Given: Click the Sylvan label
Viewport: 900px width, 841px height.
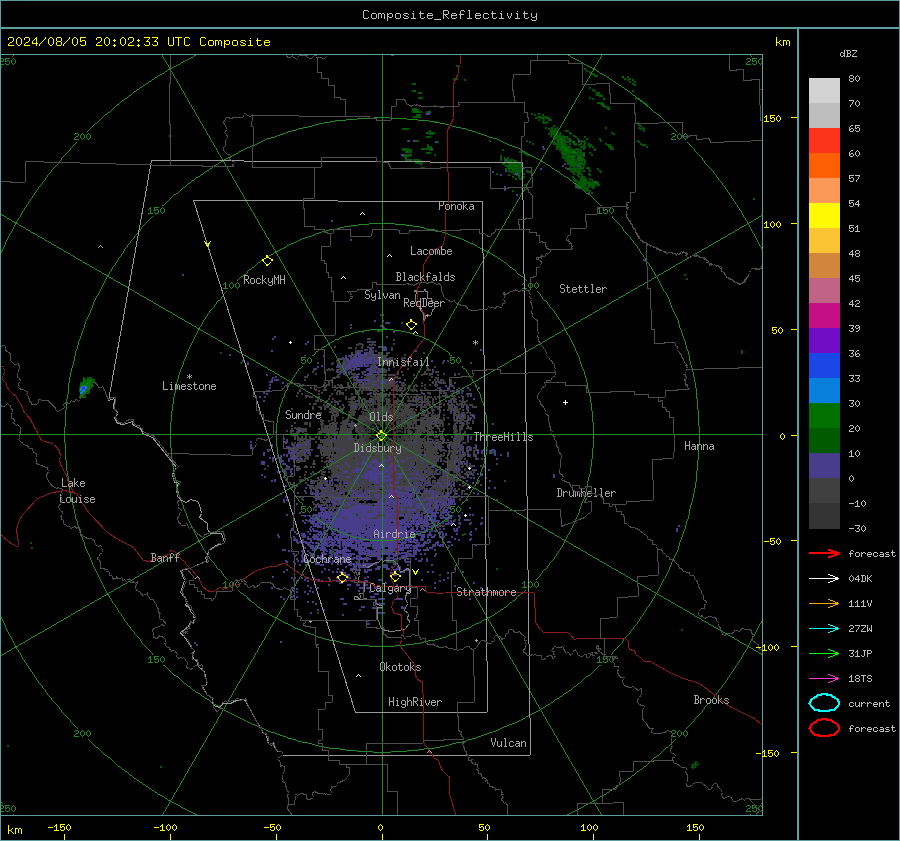Looking at the screenshot, I should (382, 295).
